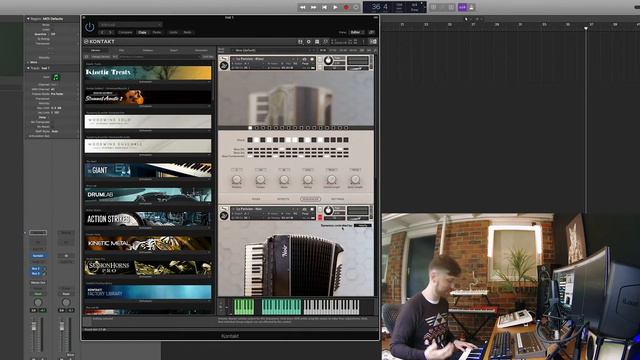Click the Kontakt logo

[100, 42]
